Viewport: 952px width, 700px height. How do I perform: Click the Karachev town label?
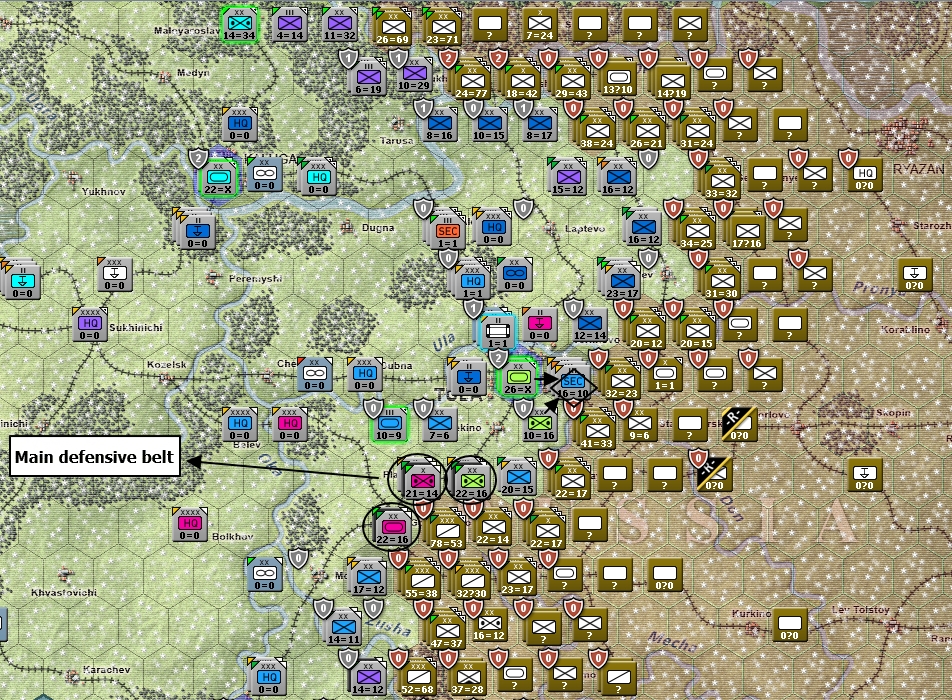[106, 669]
